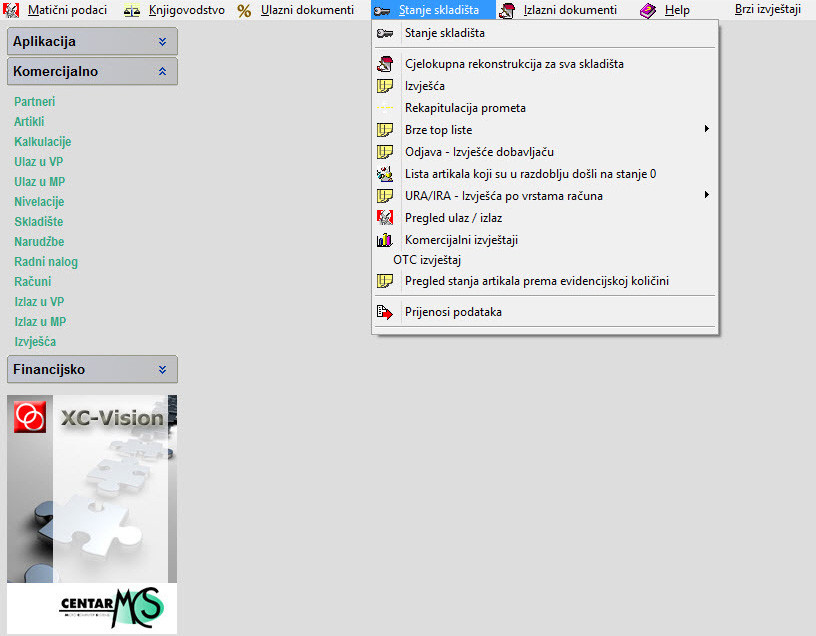Open the Brzi izvještaji menu
The width and height of the screenshot is (816, 636).
(x=768, y=9)
